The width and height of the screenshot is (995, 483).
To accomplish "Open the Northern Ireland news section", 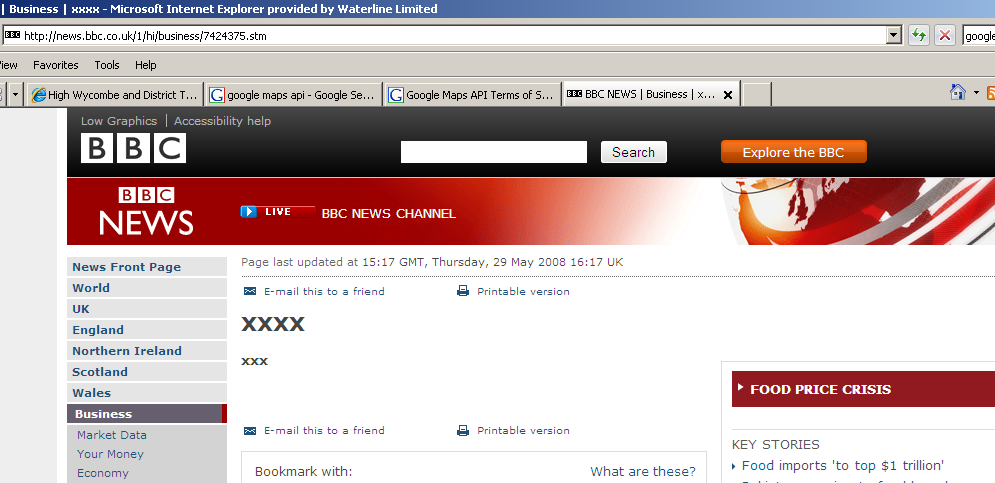I will tap(127, 351).
